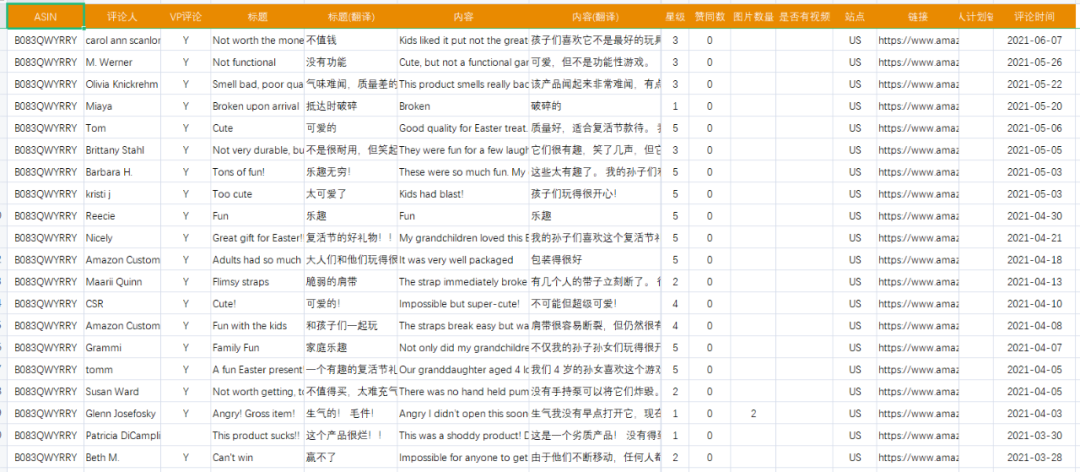Select translated title cell 乐趣无穷!
1080x472 pixels.
pyautogui.click(x=351, y=172)
